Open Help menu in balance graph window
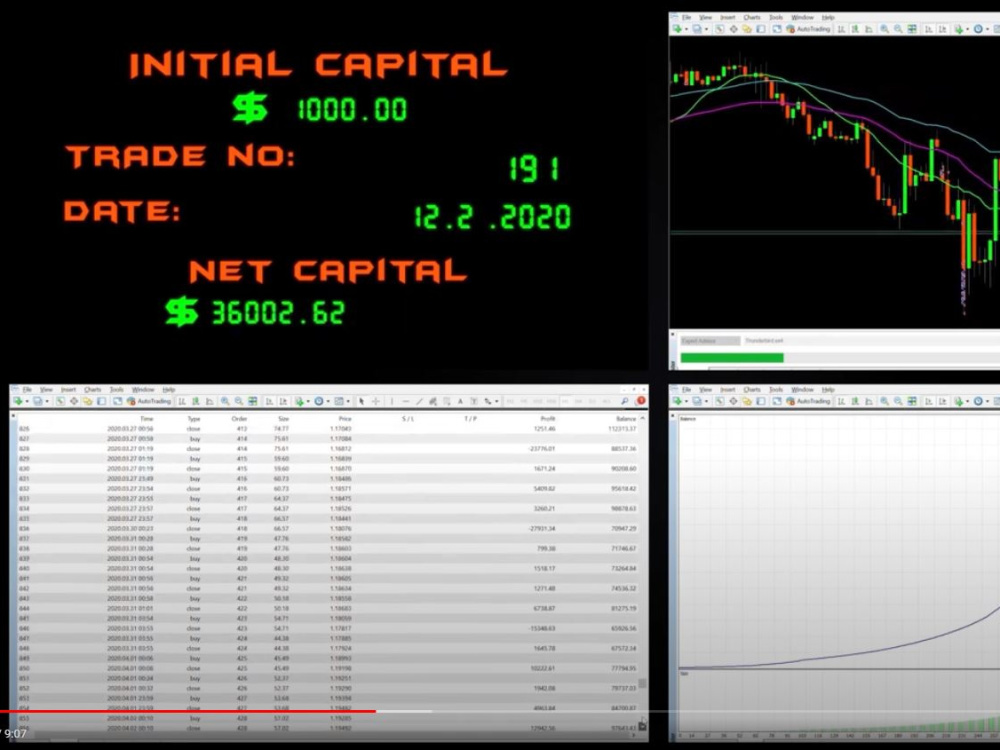The height and width of the screenshot is (750, 1000). pyautogui.click(x=828, y=390)
